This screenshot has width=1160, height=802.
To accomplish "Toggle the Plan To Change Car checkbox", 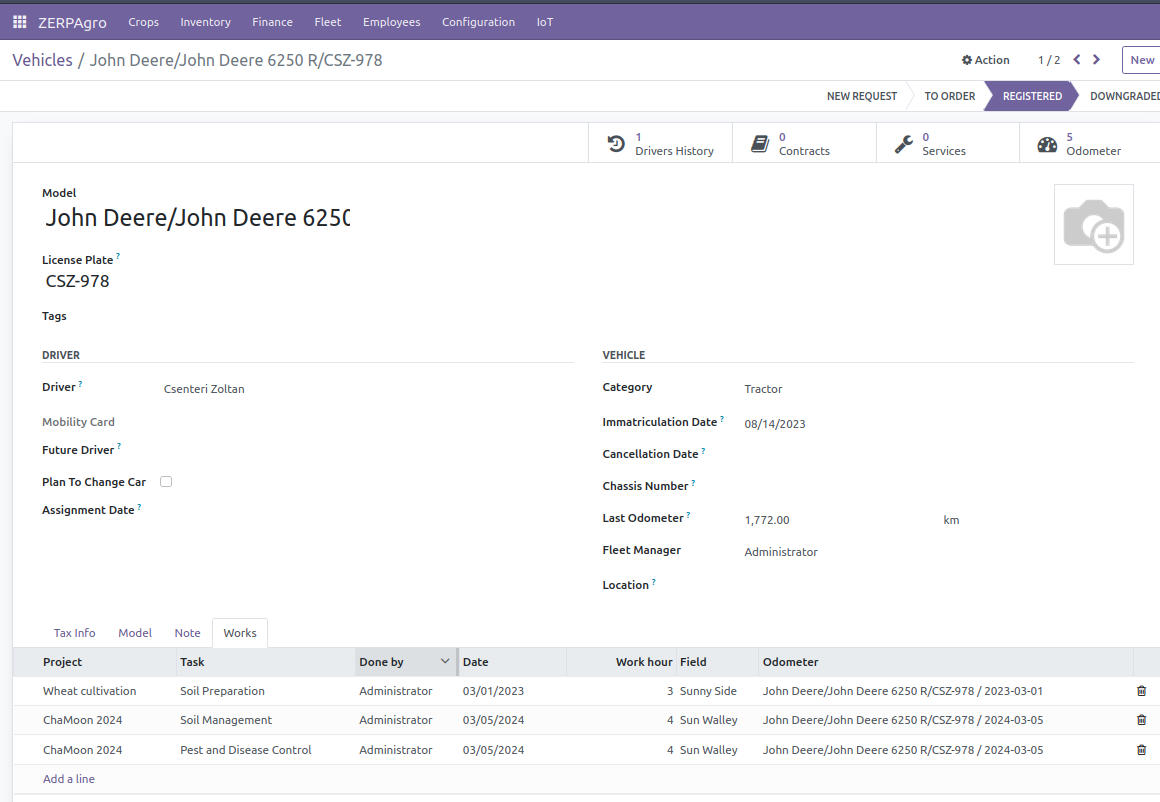I will click(x=166, y=482).
